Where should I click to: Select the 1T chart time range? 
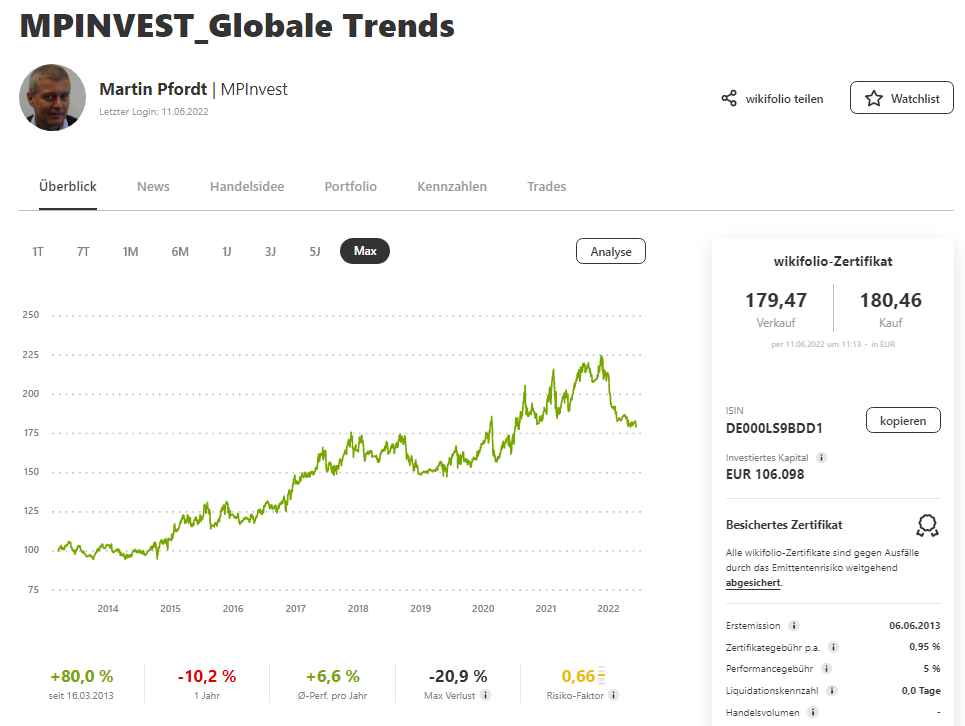pos(38,251)
